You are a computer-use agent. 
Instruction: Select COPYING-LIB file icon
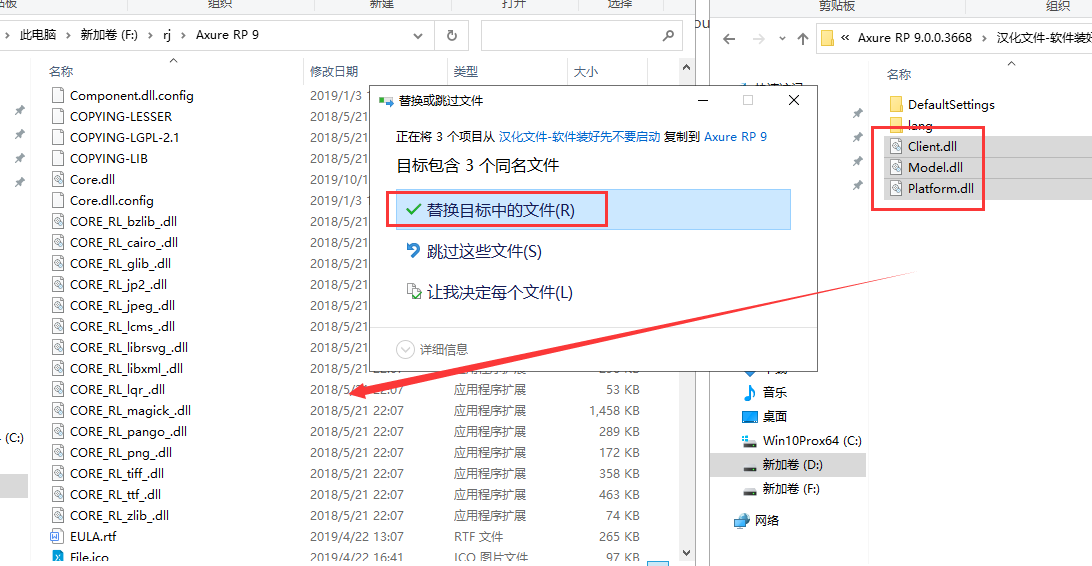(58, 158)
